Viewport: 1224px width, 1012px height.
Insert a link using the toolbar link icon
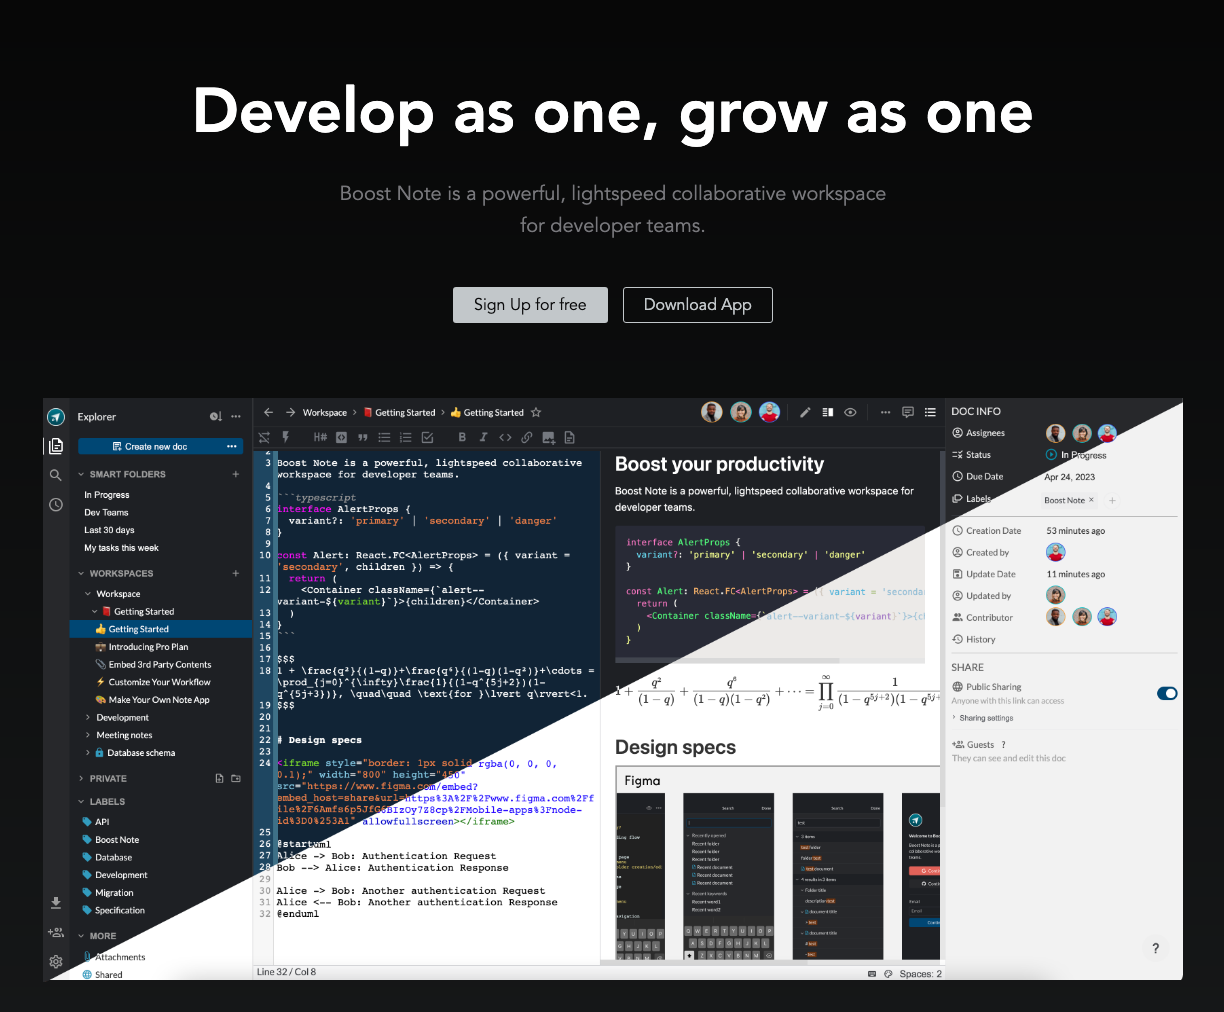pos(527,437)
